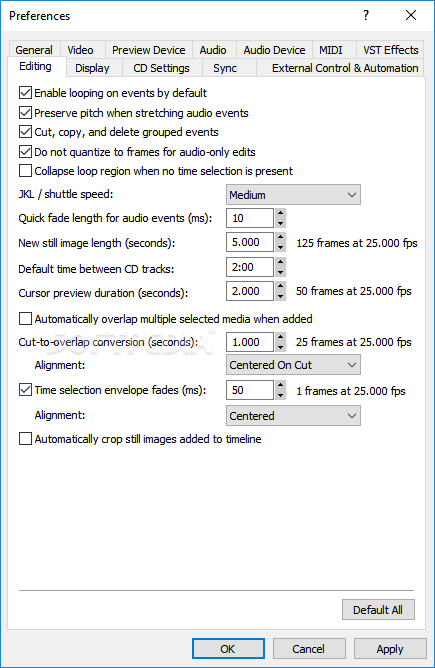Toggle Cut, copy, and delete grouped events
This screenshot has width=435, height=668.
click(26, 132)
